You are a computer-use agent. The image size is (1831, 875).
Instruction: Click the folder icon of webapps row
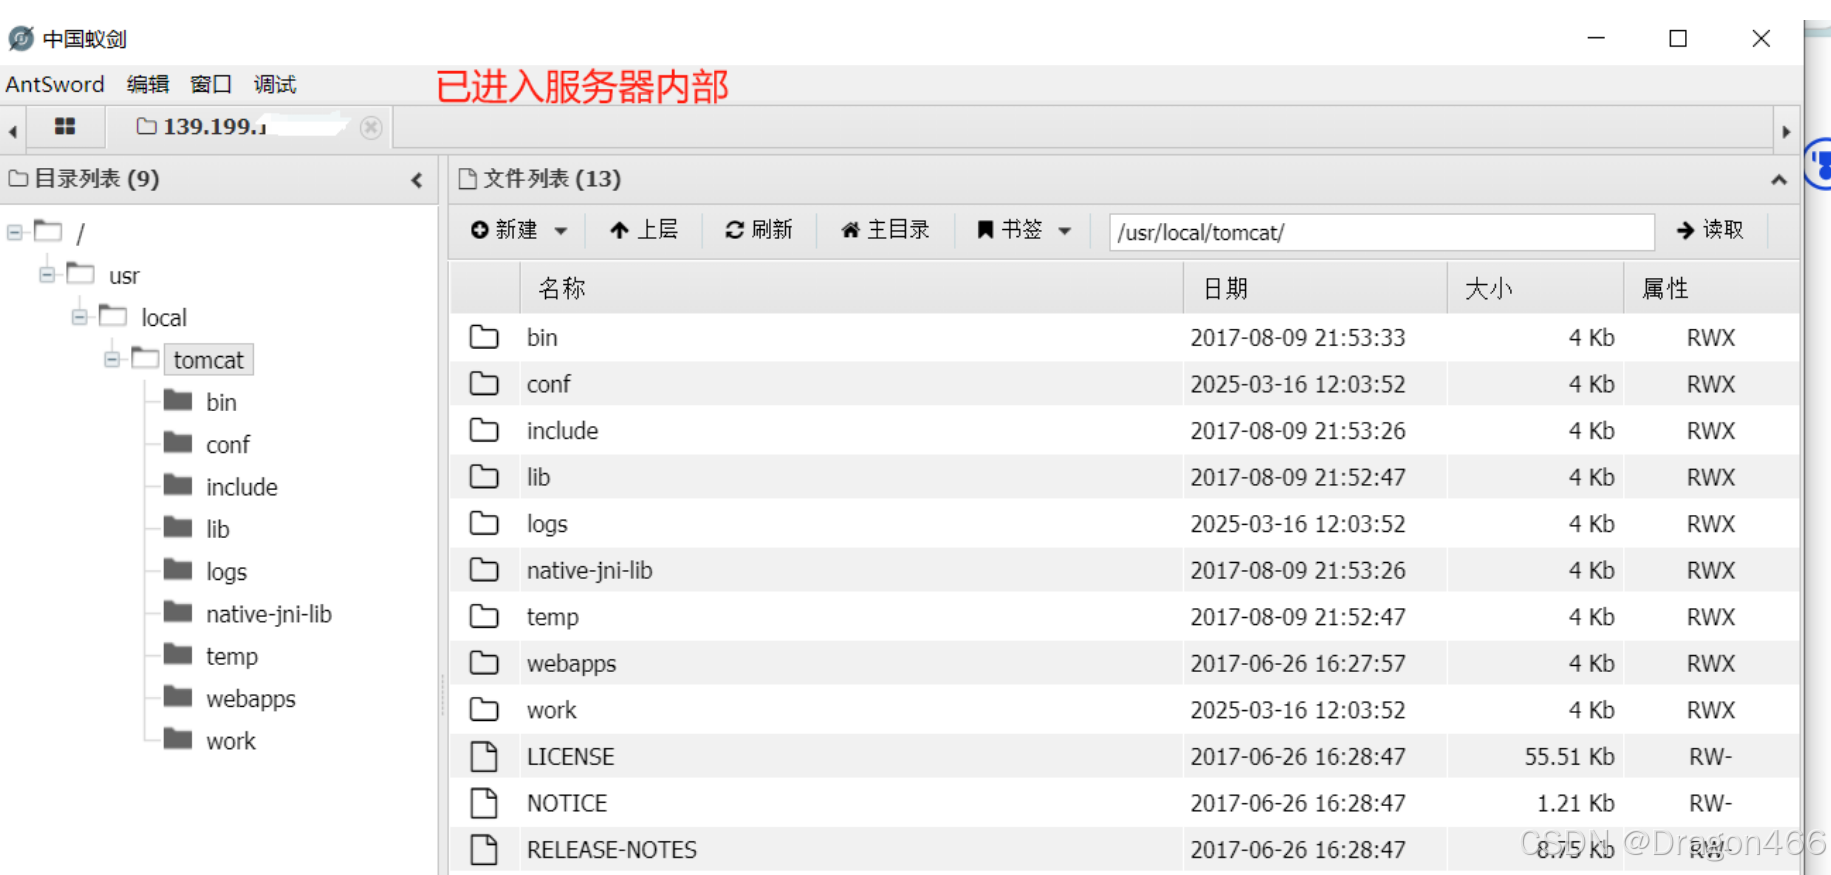[484, 663]
